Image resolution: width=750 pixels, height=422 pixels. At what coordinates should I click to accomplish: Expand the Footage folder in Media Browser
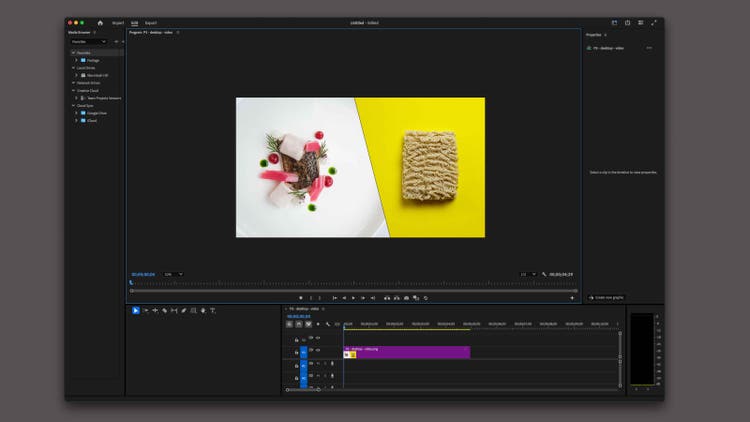point(76,60)
